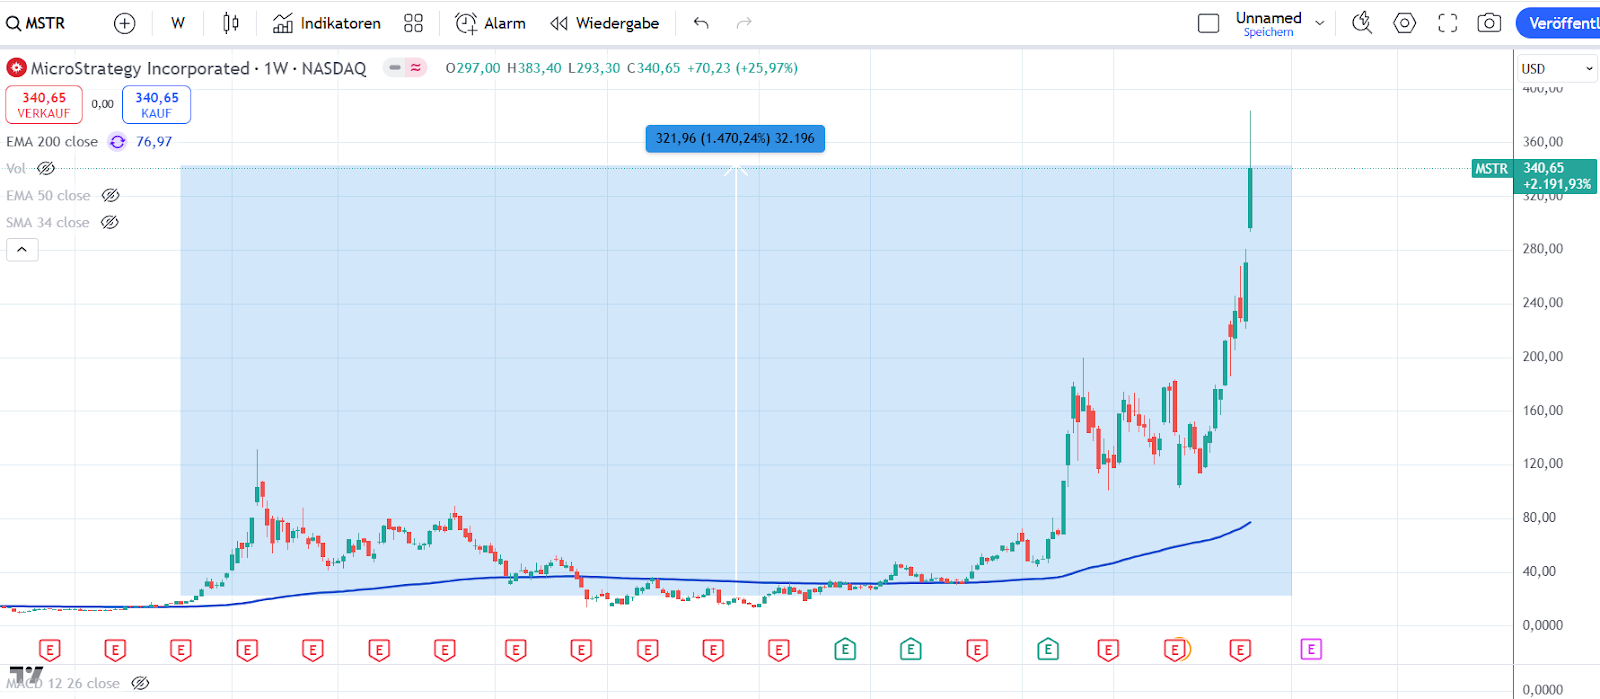
Task: Click the 200,00 price axis label
Action: click(1542, 357)
